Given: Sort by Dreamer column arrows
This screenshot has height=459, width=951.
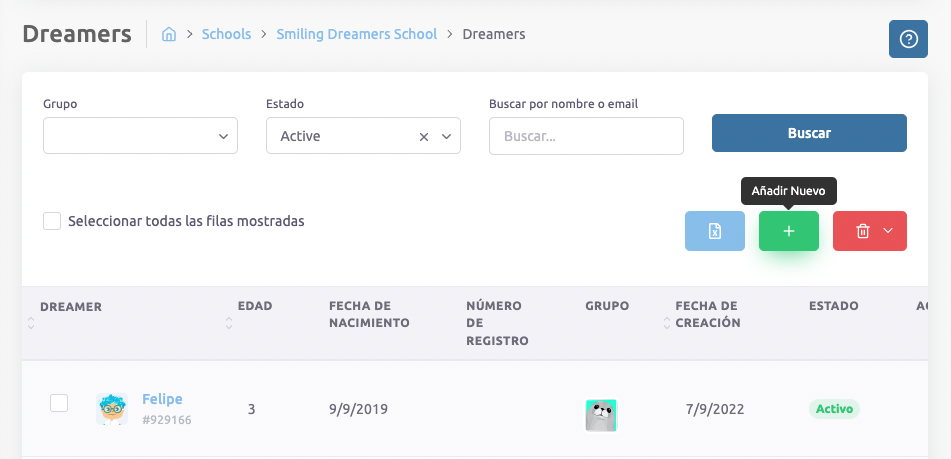Looking at the screenshot, I should [x=31, y=323].
